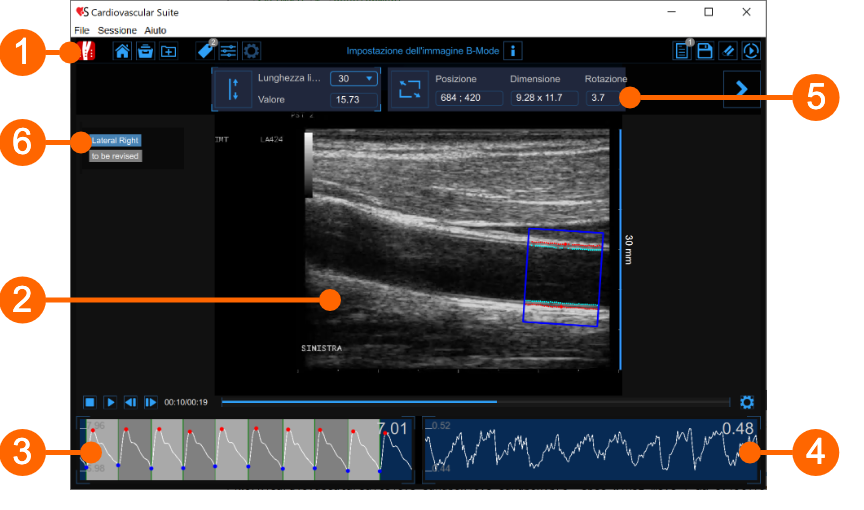Viewport: 864px width, 510px height.
Task: Open the report document icon
Action: click(683, 51)
